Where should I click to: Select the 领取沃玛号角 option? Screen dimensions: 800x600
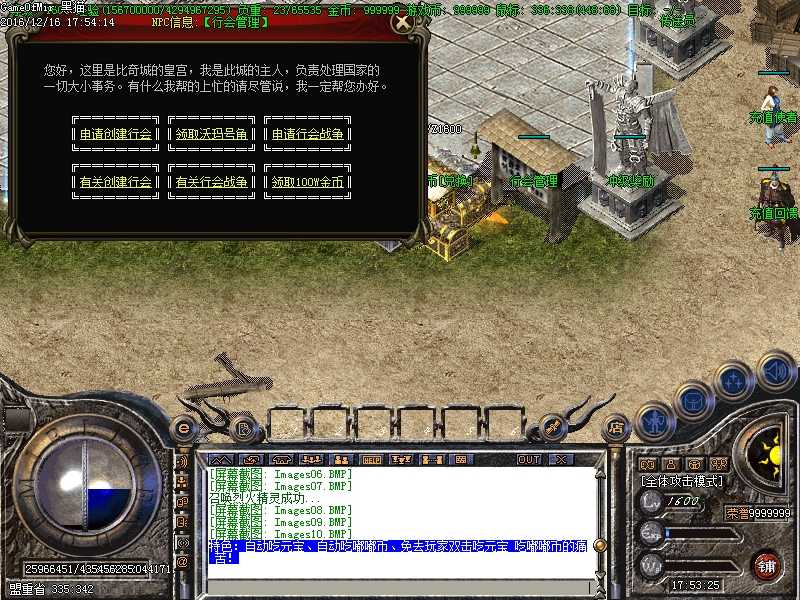coord(211,134)
